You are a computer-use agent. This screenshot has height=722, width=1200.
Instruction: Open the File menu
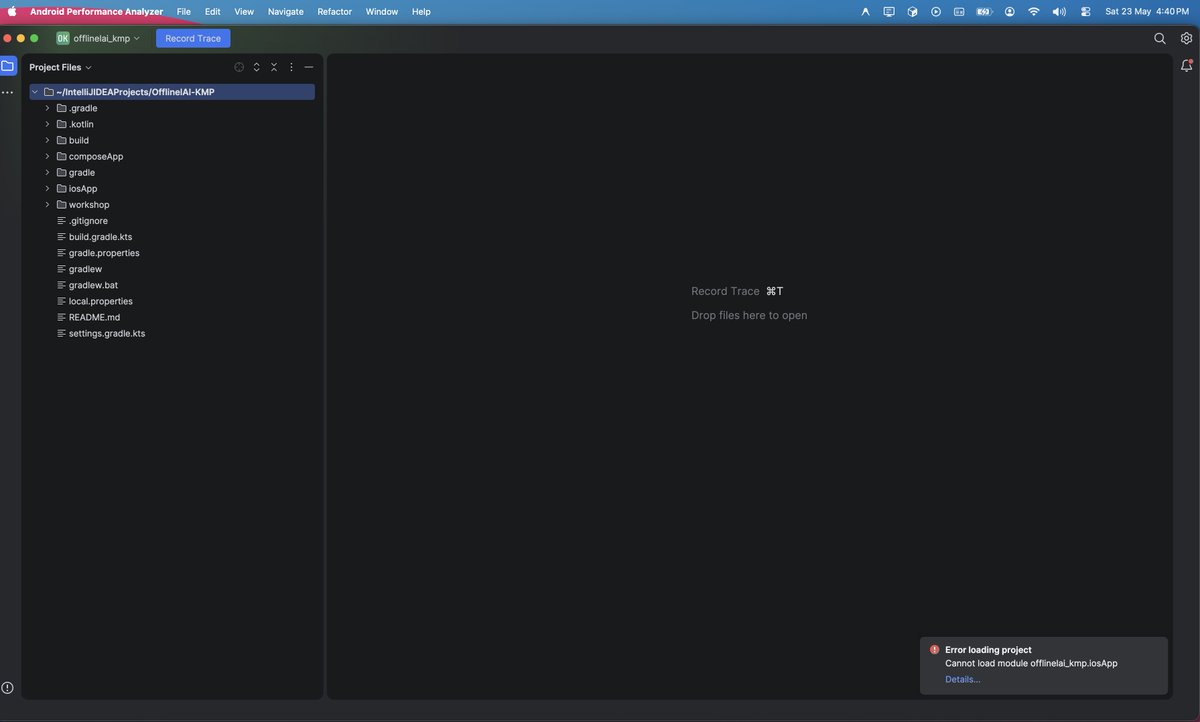184,11
